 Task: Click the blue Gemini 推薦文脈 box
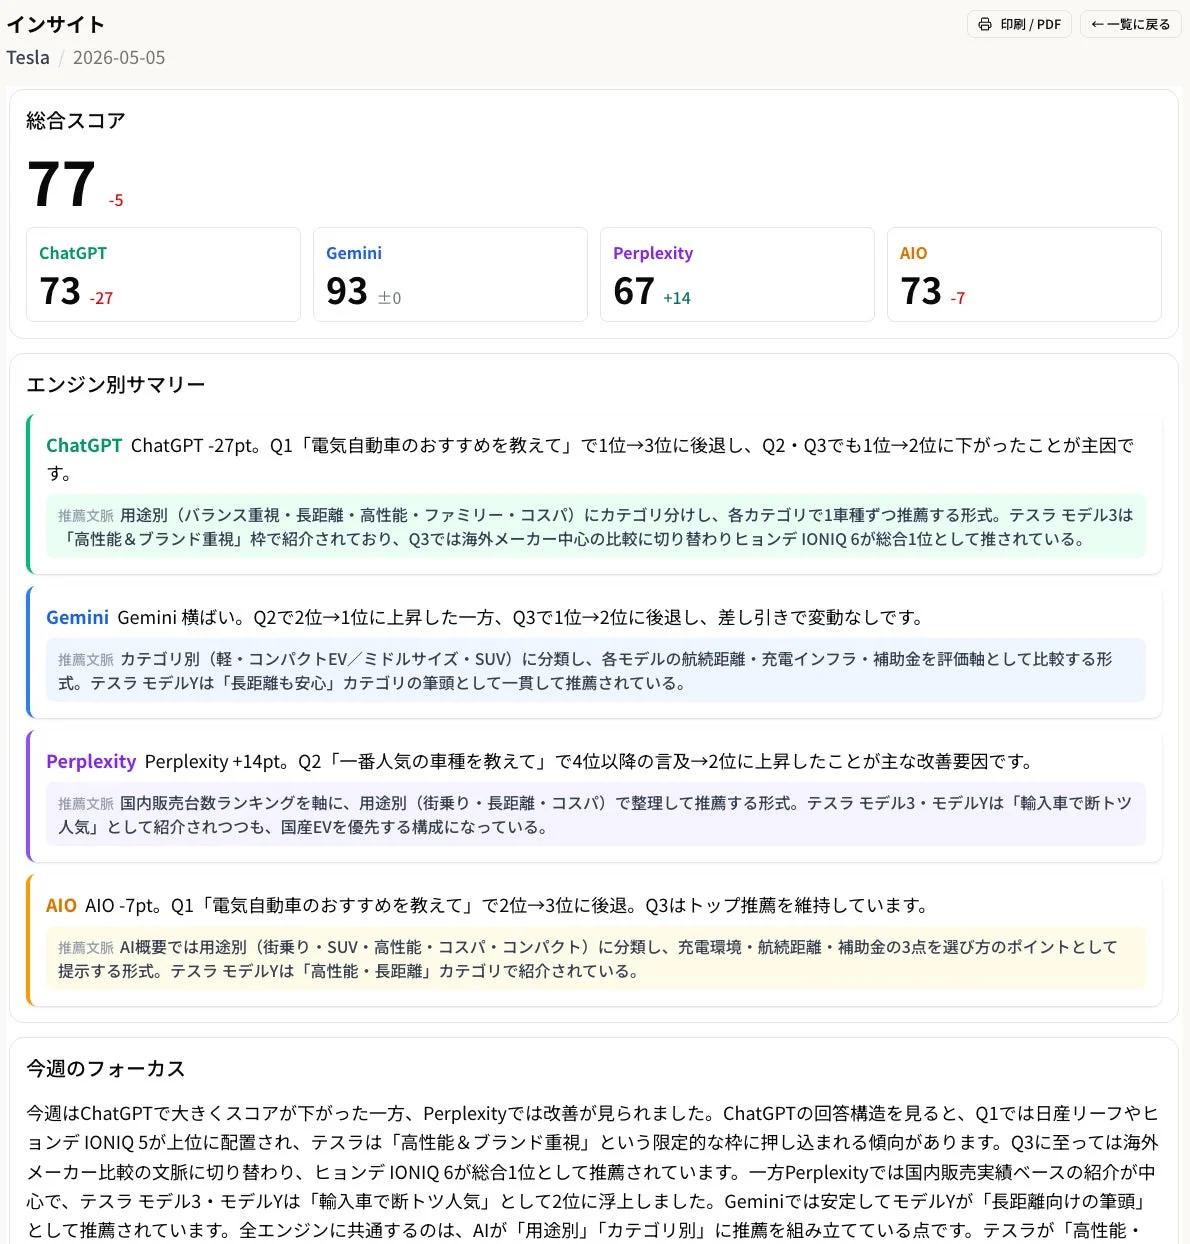pyautogui.click(x=596, y=671)
